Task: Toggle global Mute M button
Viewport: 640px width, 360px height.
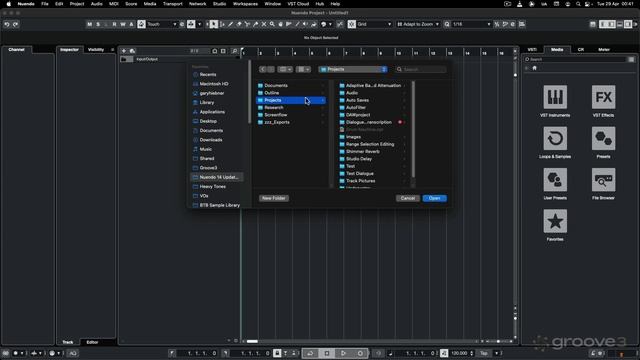Action: tap(89, 24)
